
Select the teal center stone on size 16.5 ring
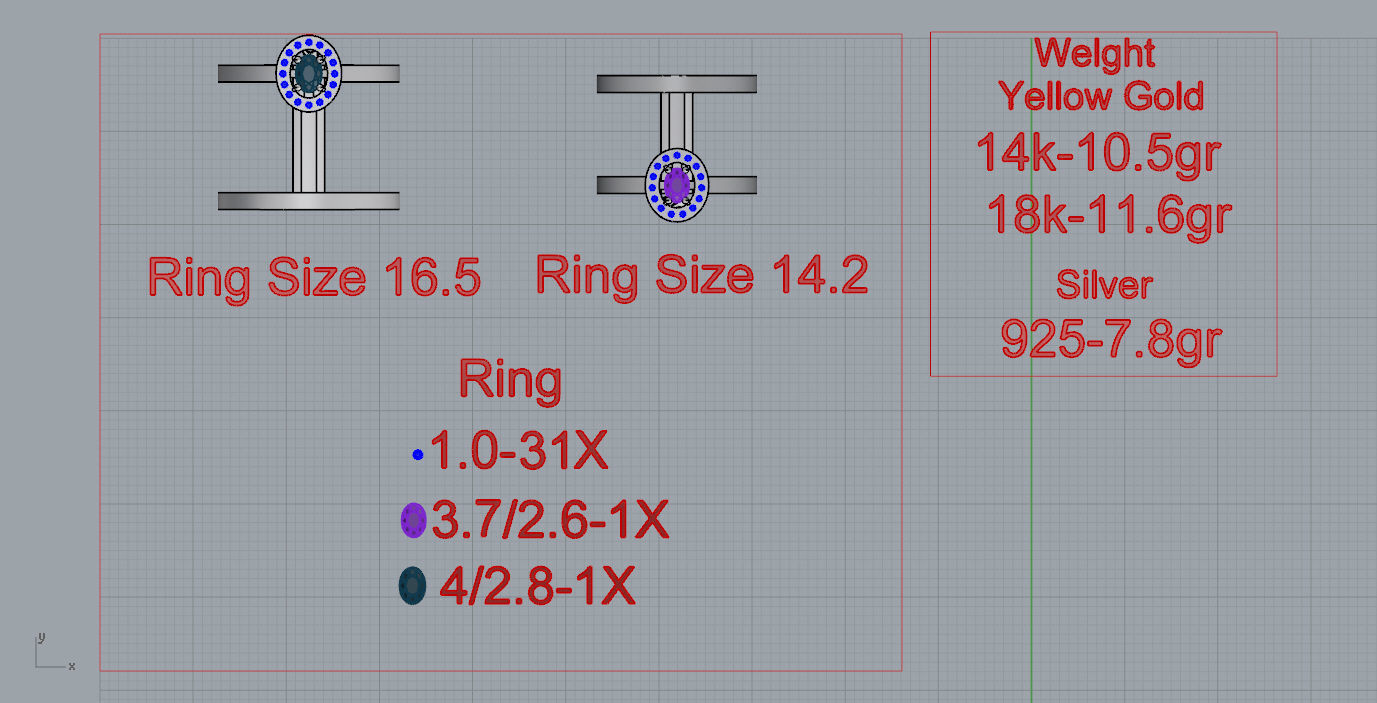click(309, 72)
